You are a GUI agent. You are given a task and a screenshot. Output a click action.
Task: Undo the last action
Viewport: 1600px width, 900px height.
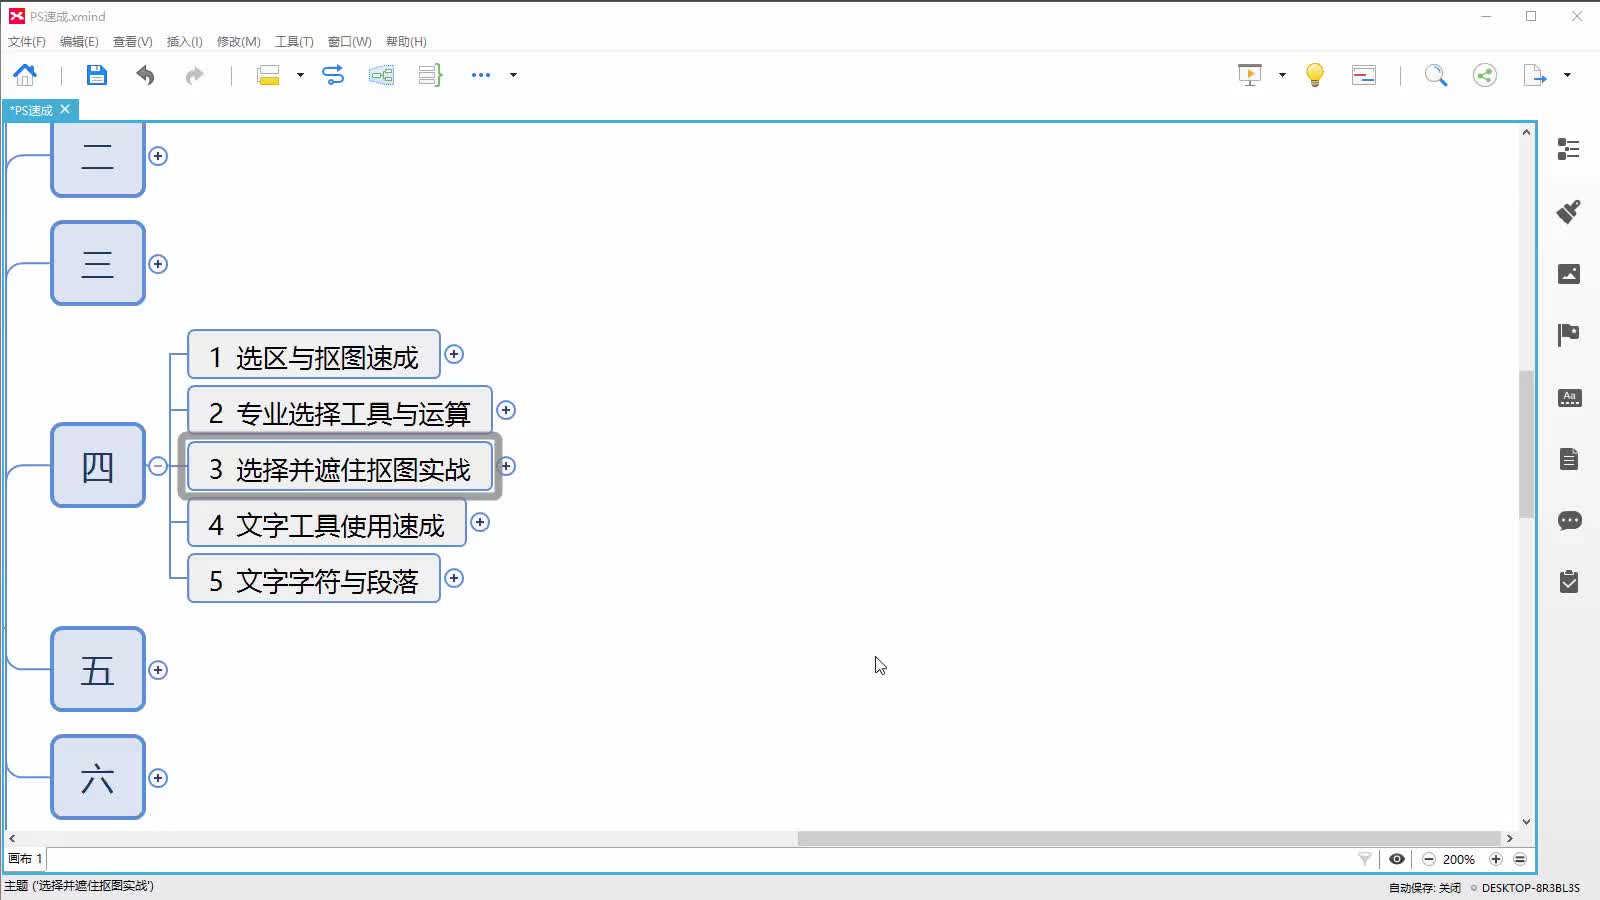[x=146, y=75]
